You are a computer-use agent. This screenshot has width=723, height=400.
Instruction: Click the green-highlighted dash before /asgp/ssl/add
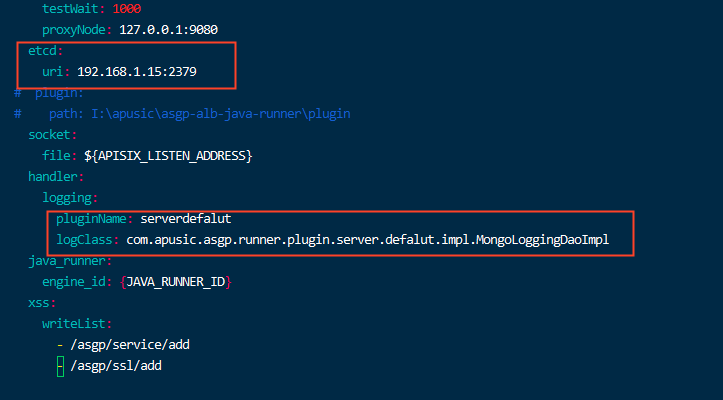pyautogui.click(x=60, y=366)
